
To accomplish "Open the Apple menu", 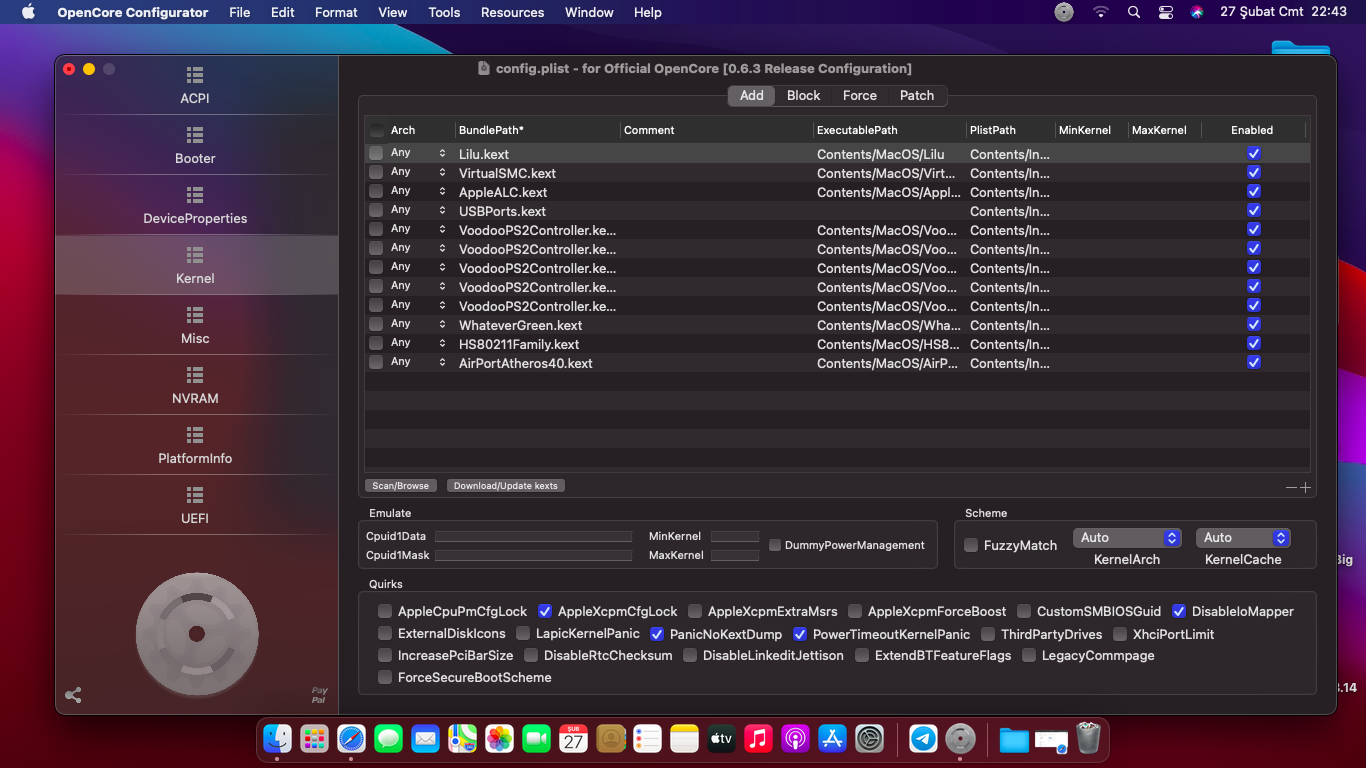I will [x=28, y=12].
